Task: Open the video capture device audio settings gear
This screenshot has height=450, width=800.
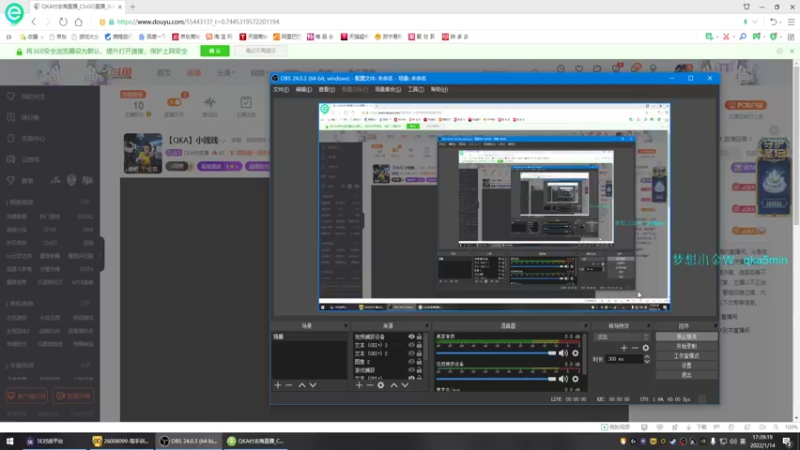Action: [576, 379]
